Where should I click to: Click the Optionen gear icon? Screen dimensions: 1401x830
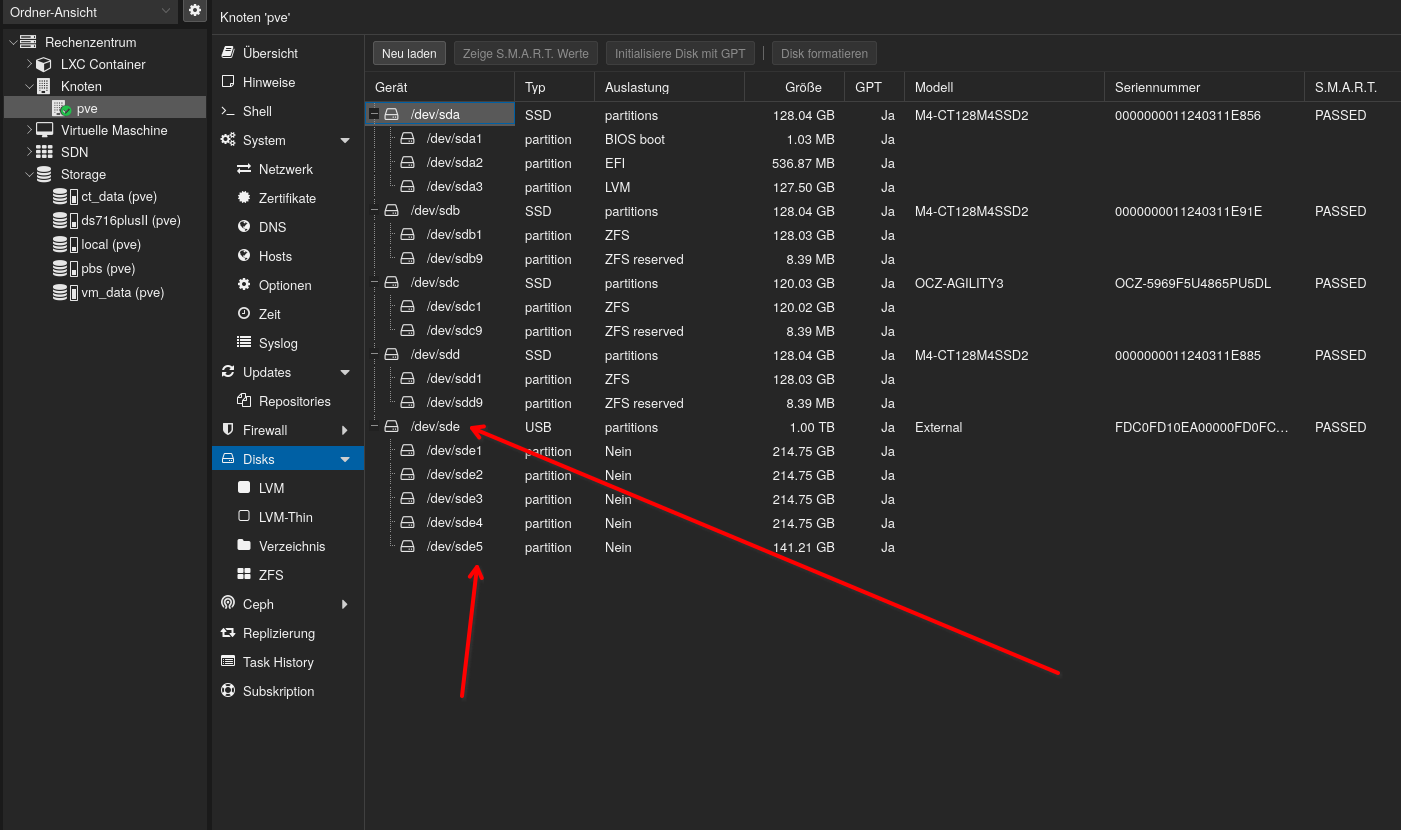click(244, 285)
